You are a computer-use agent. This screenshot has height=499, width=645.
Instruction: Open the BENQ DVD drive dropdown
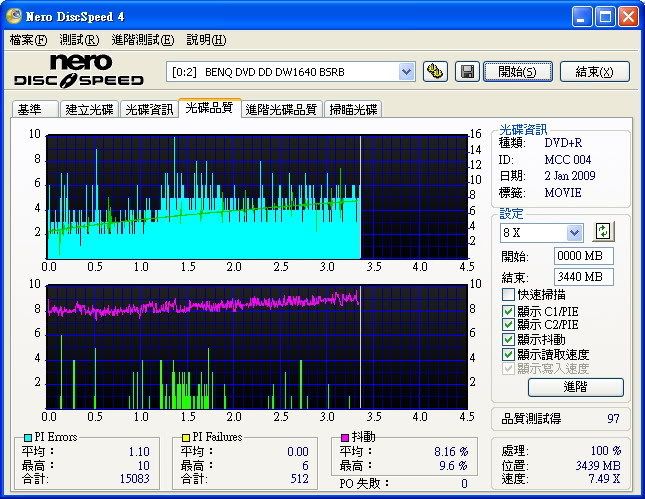pyautogui.click(x=406, y=71)
